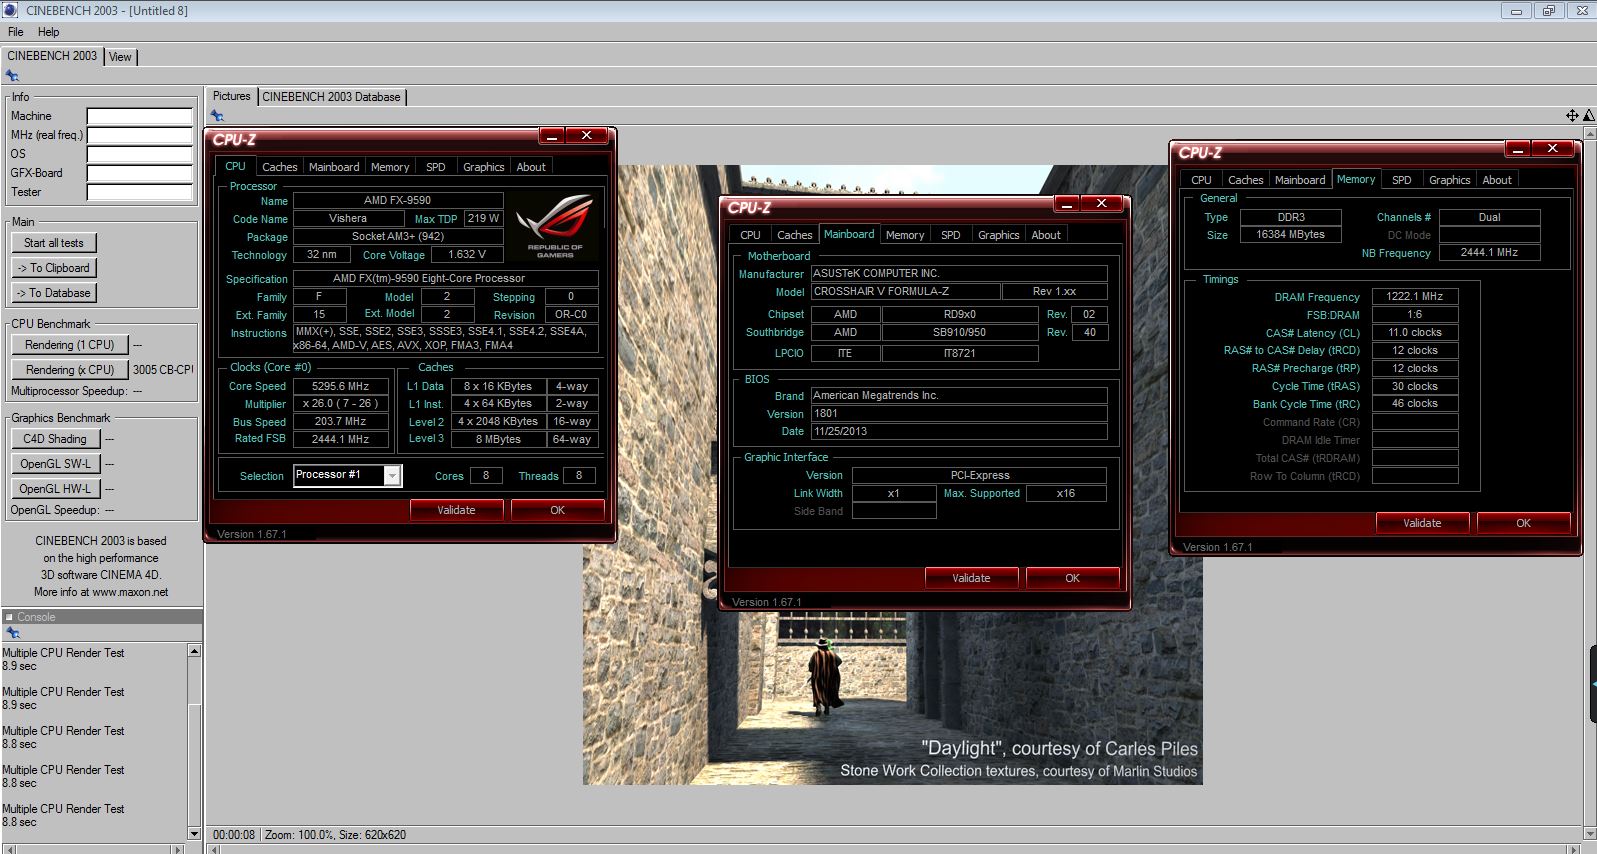Open Graphics tab in CPU window
The width and height of the screenshot is (1597, 854).
coord(484,167)
